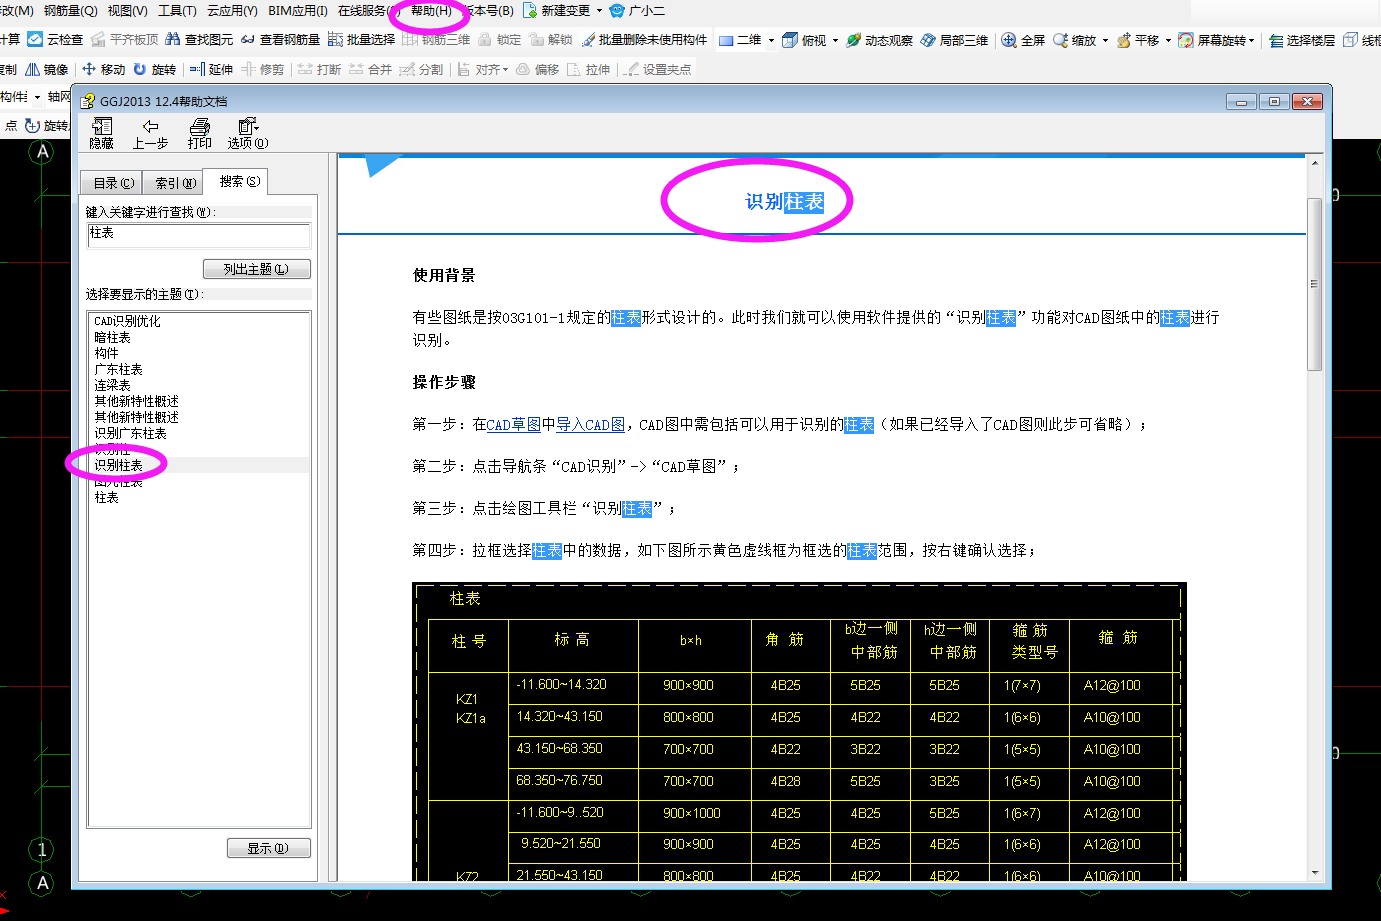Open the Cloud Apps 云应用(Y) menu
The width and height of the screenshot is (1381, 921).
click(232, 11)
